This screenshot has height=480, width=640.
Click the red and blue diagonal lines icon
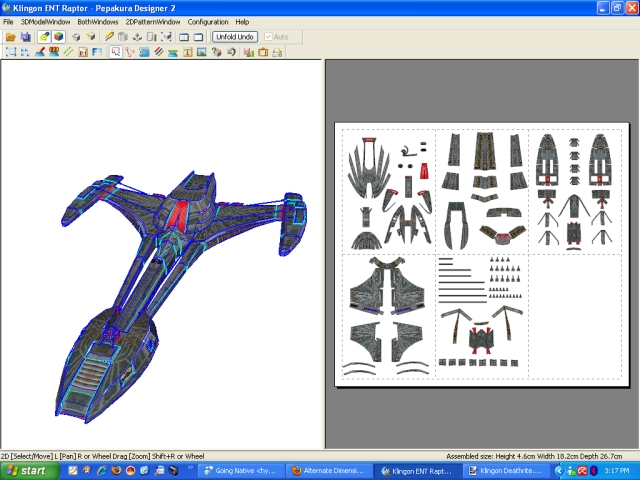point(159,52)
